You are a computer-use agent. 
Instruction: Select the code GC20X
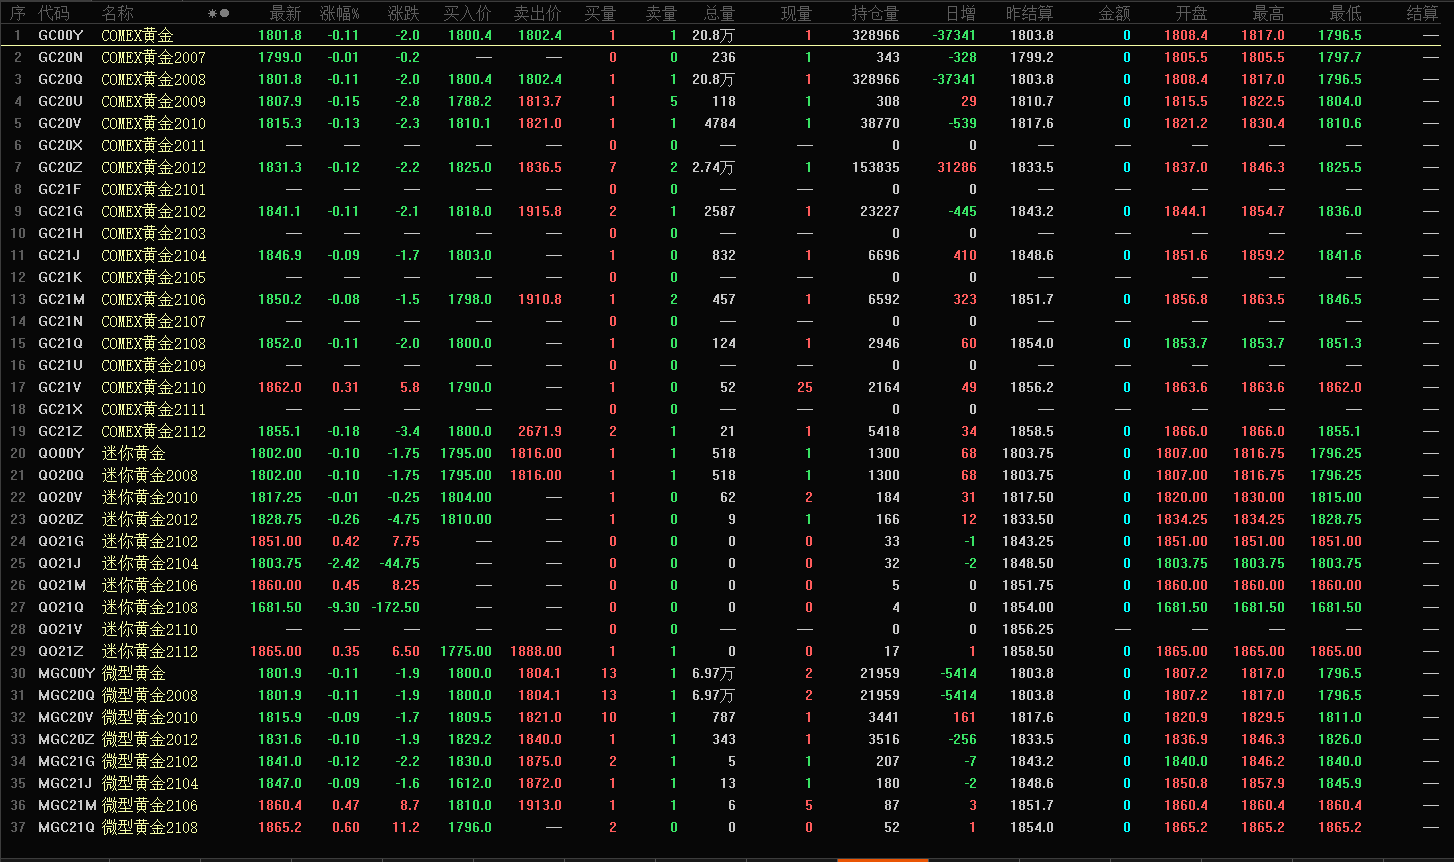click(x=61, y=145)
